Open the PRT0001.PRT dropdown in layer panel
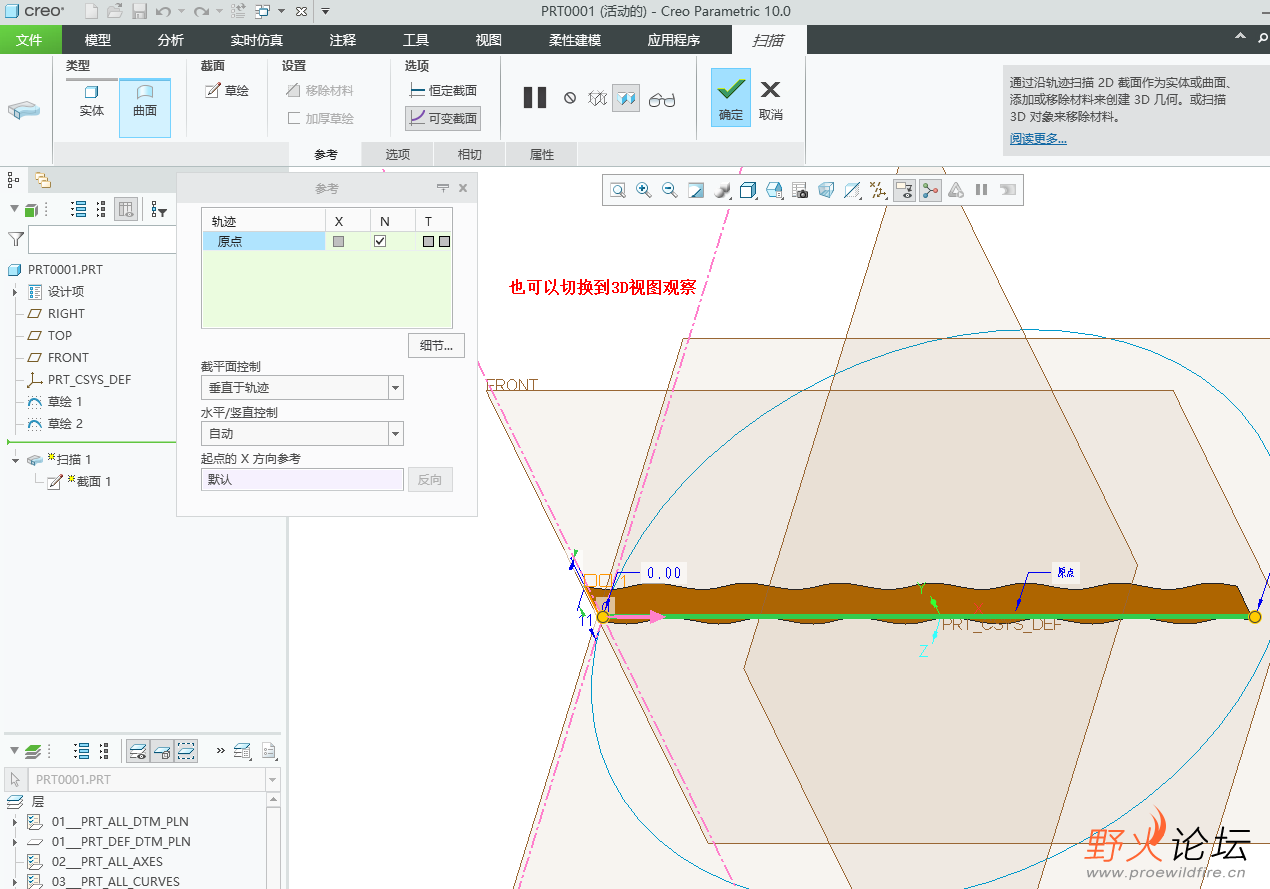This screenshot has width=1270, height=889. (273, 779)
